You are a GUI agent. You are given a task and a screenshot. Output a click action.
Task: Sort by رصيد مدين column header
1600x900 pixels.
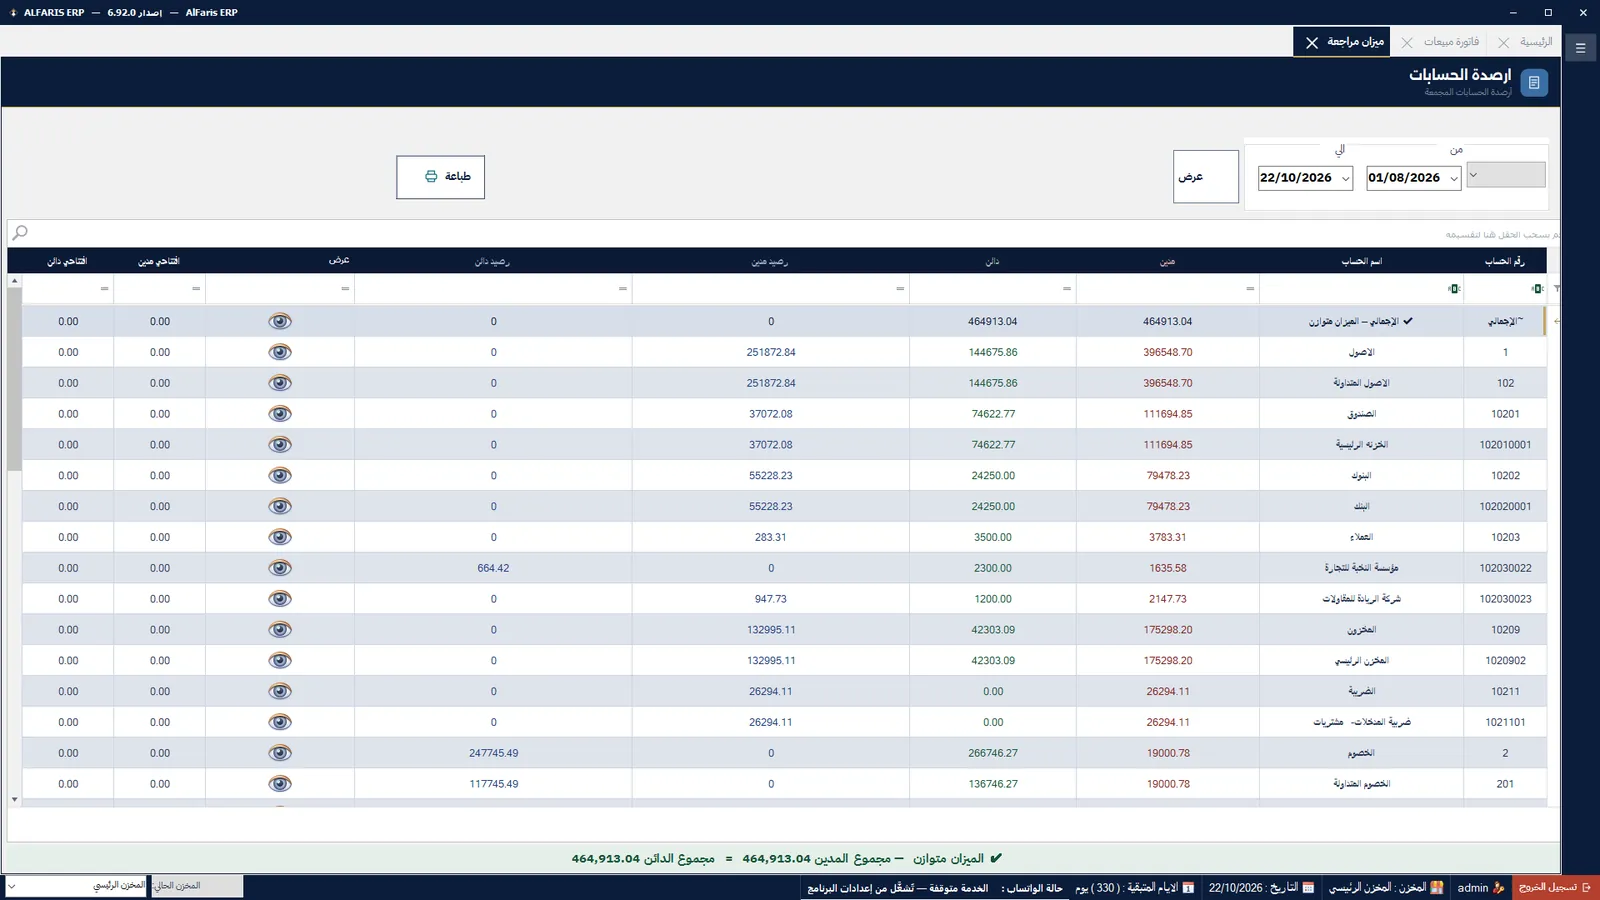pos(770,261)
